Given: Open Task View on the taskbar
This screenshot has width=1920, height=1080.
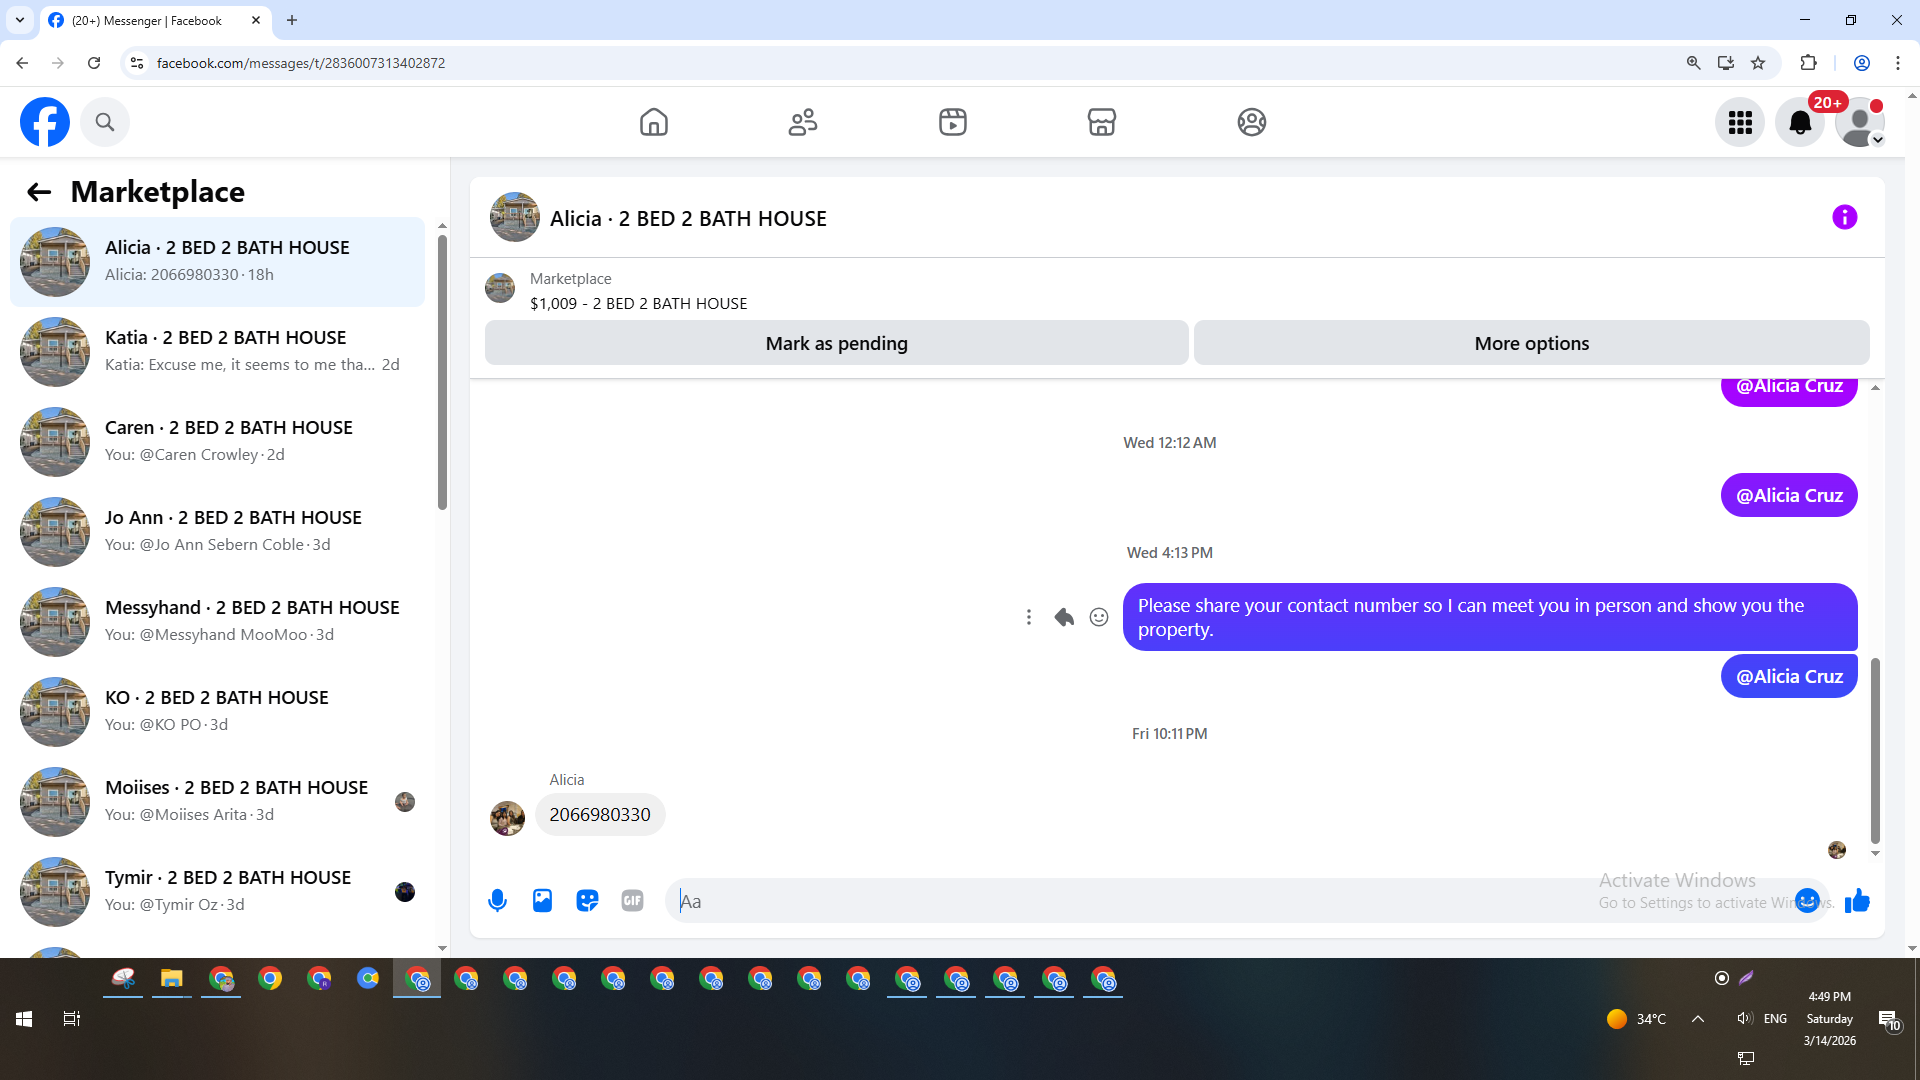Looking at the screenshot, I should (72, 1019).
